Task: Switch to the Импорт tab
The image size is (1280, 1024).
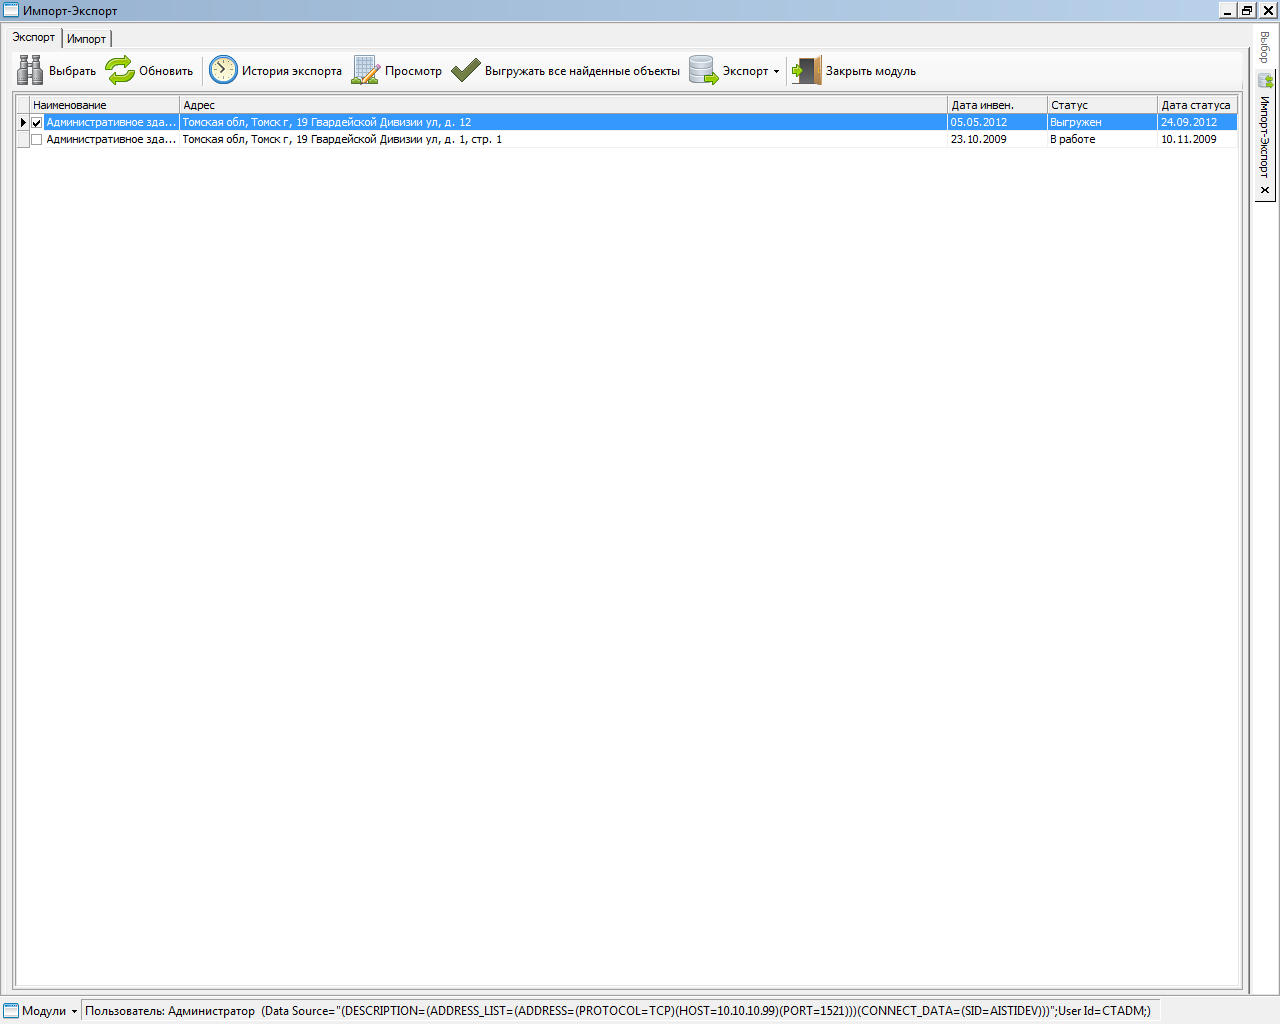Action: [x=86, y=39]
